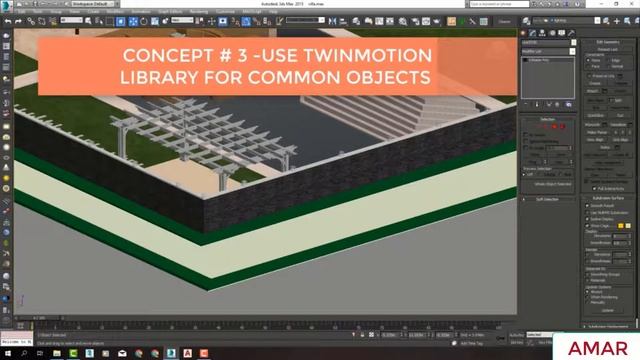Click the Mirror tool icon
Viewport: 640px width, 360px height.
coord(332,21)
